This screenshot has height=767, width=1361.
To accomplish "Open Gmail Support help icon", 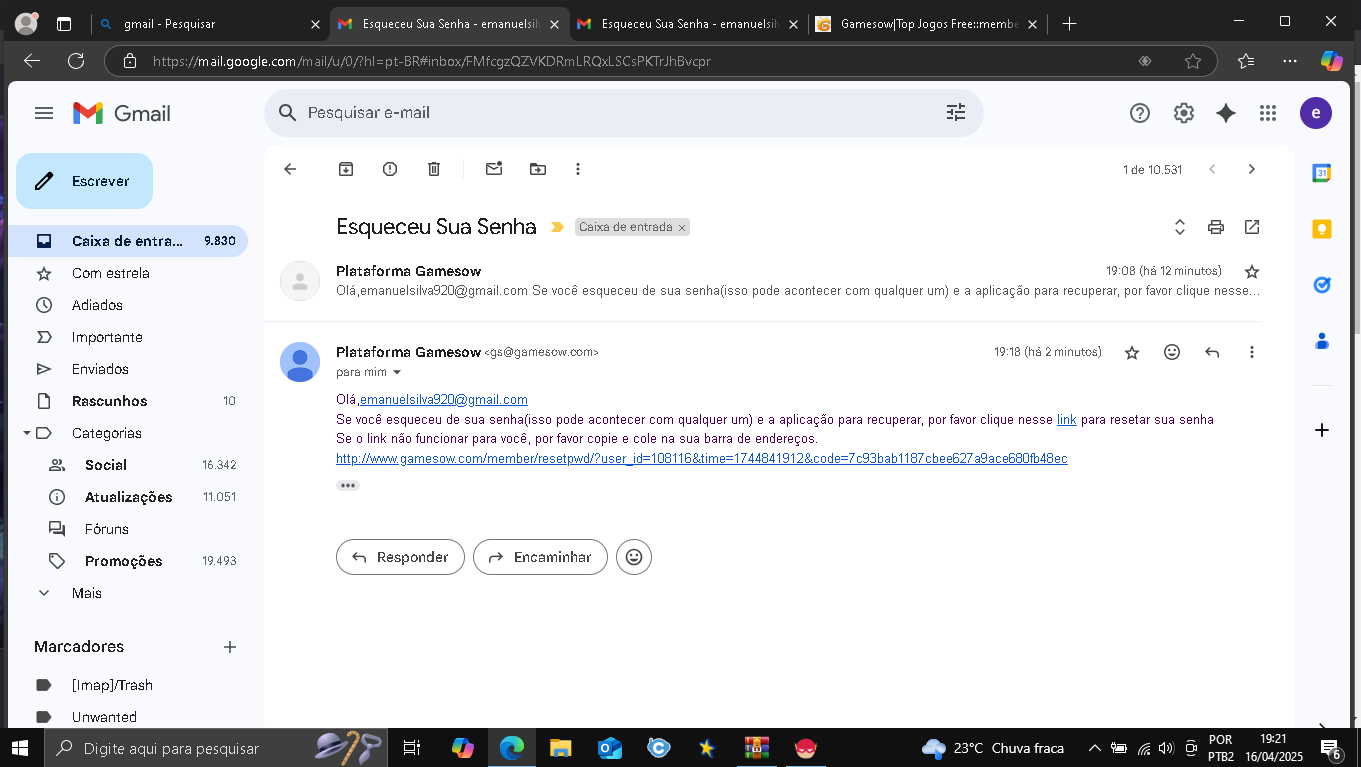I will [1140, 113].
